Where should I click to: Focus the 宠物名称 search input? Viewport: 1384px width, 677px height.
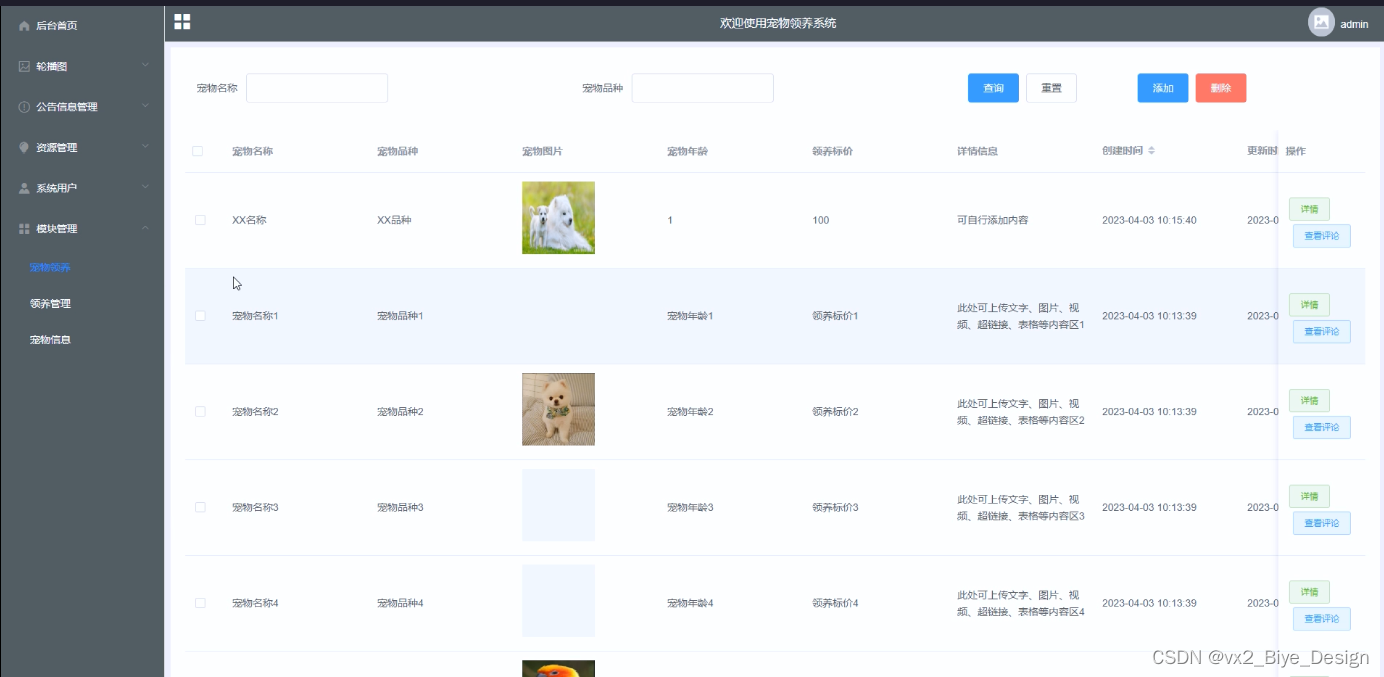[317, 88]
